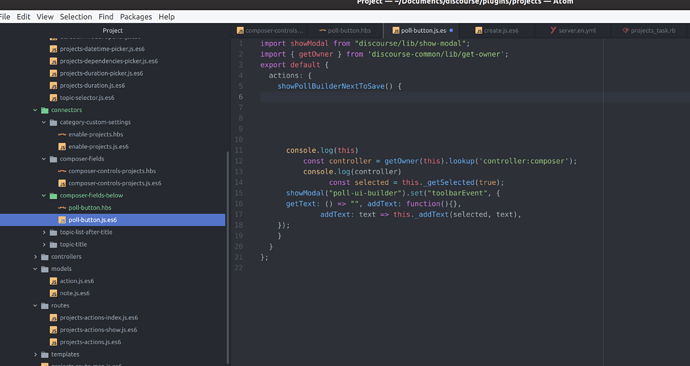Click line number 15 in the gutter
The image size is (690, 366).
(239, 193)
